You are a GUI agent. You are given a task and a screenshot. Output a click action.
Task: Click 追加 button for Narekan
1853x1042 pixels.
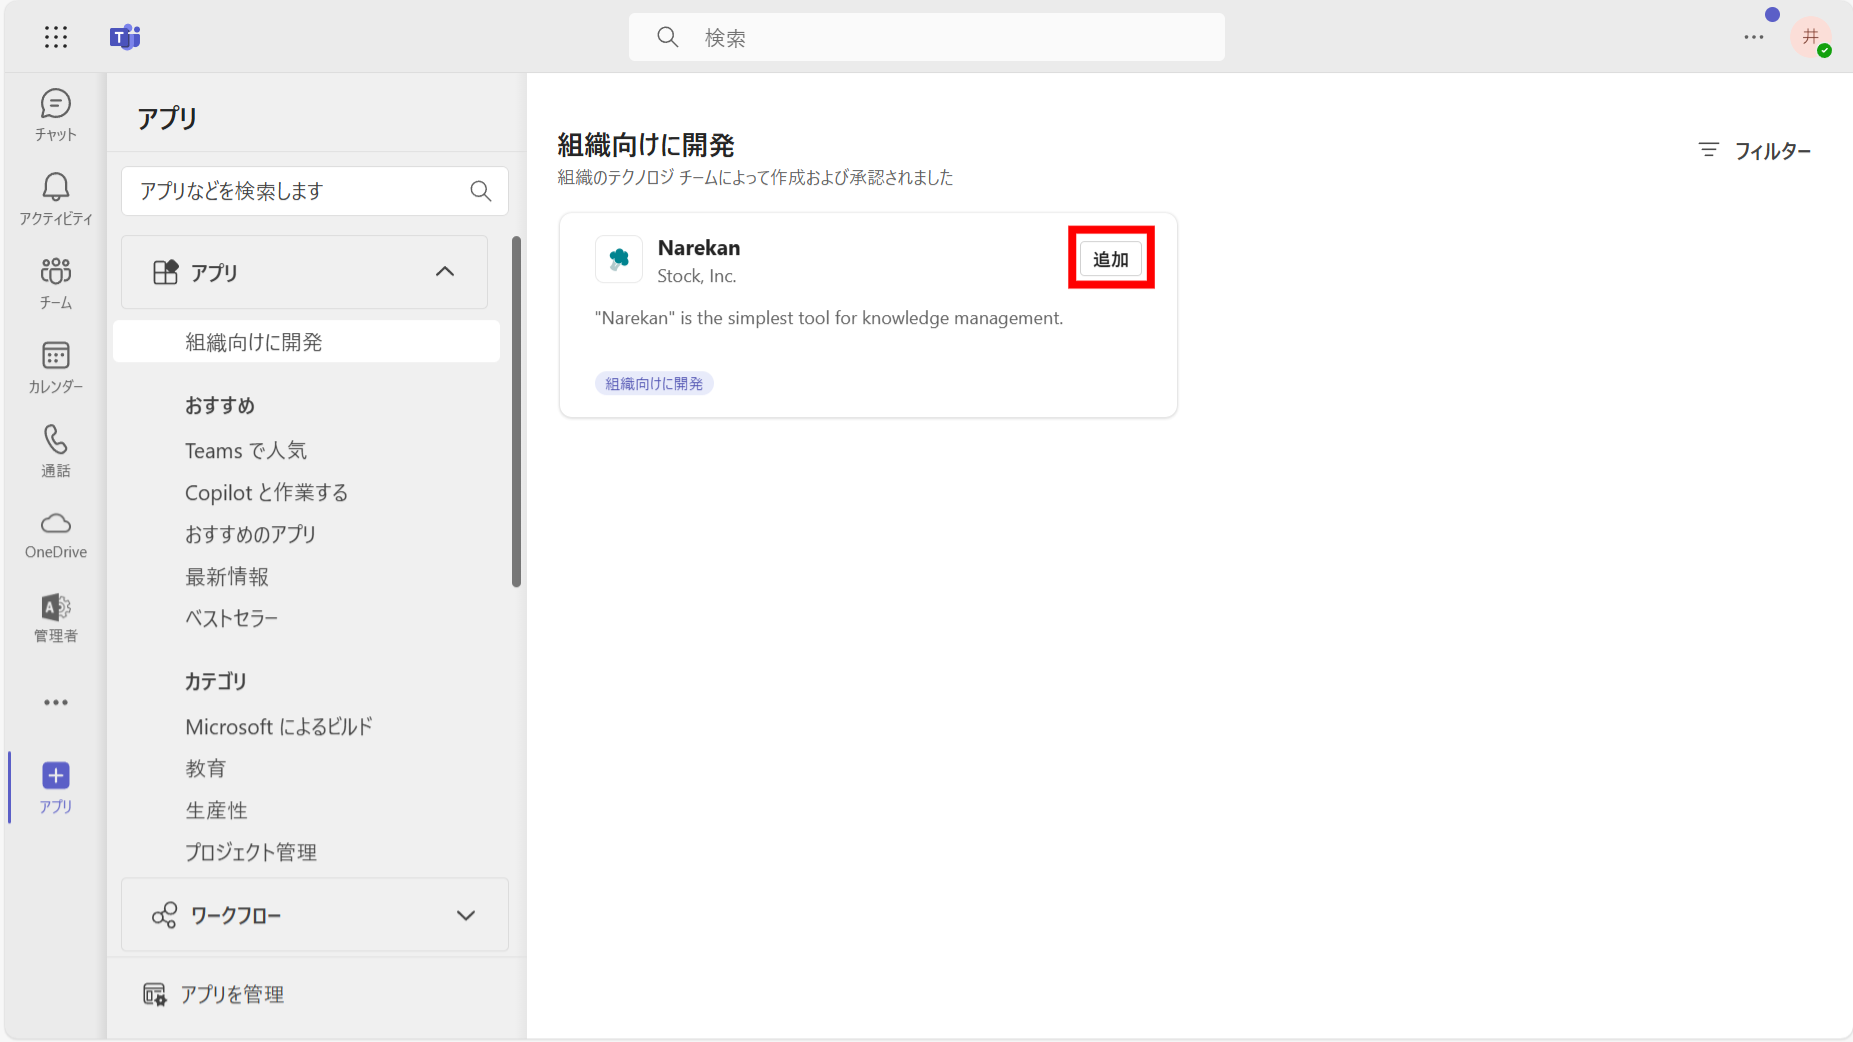pos(1111,259)
